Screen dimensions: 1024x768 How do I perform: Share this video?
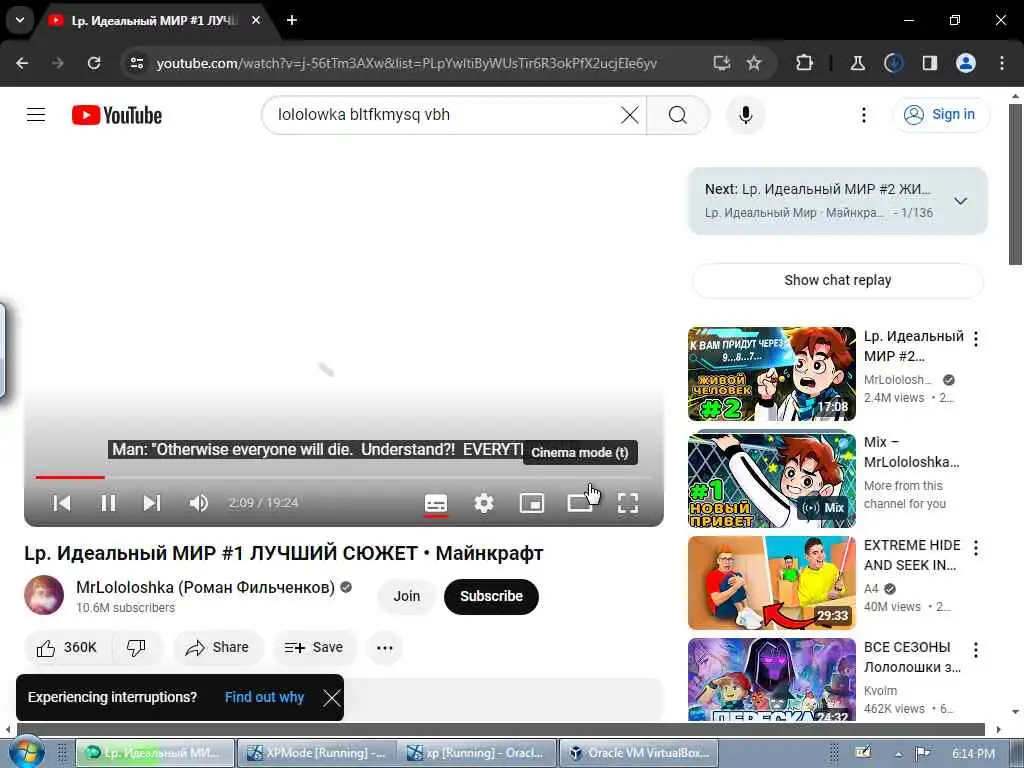click(x=217, y=648)
